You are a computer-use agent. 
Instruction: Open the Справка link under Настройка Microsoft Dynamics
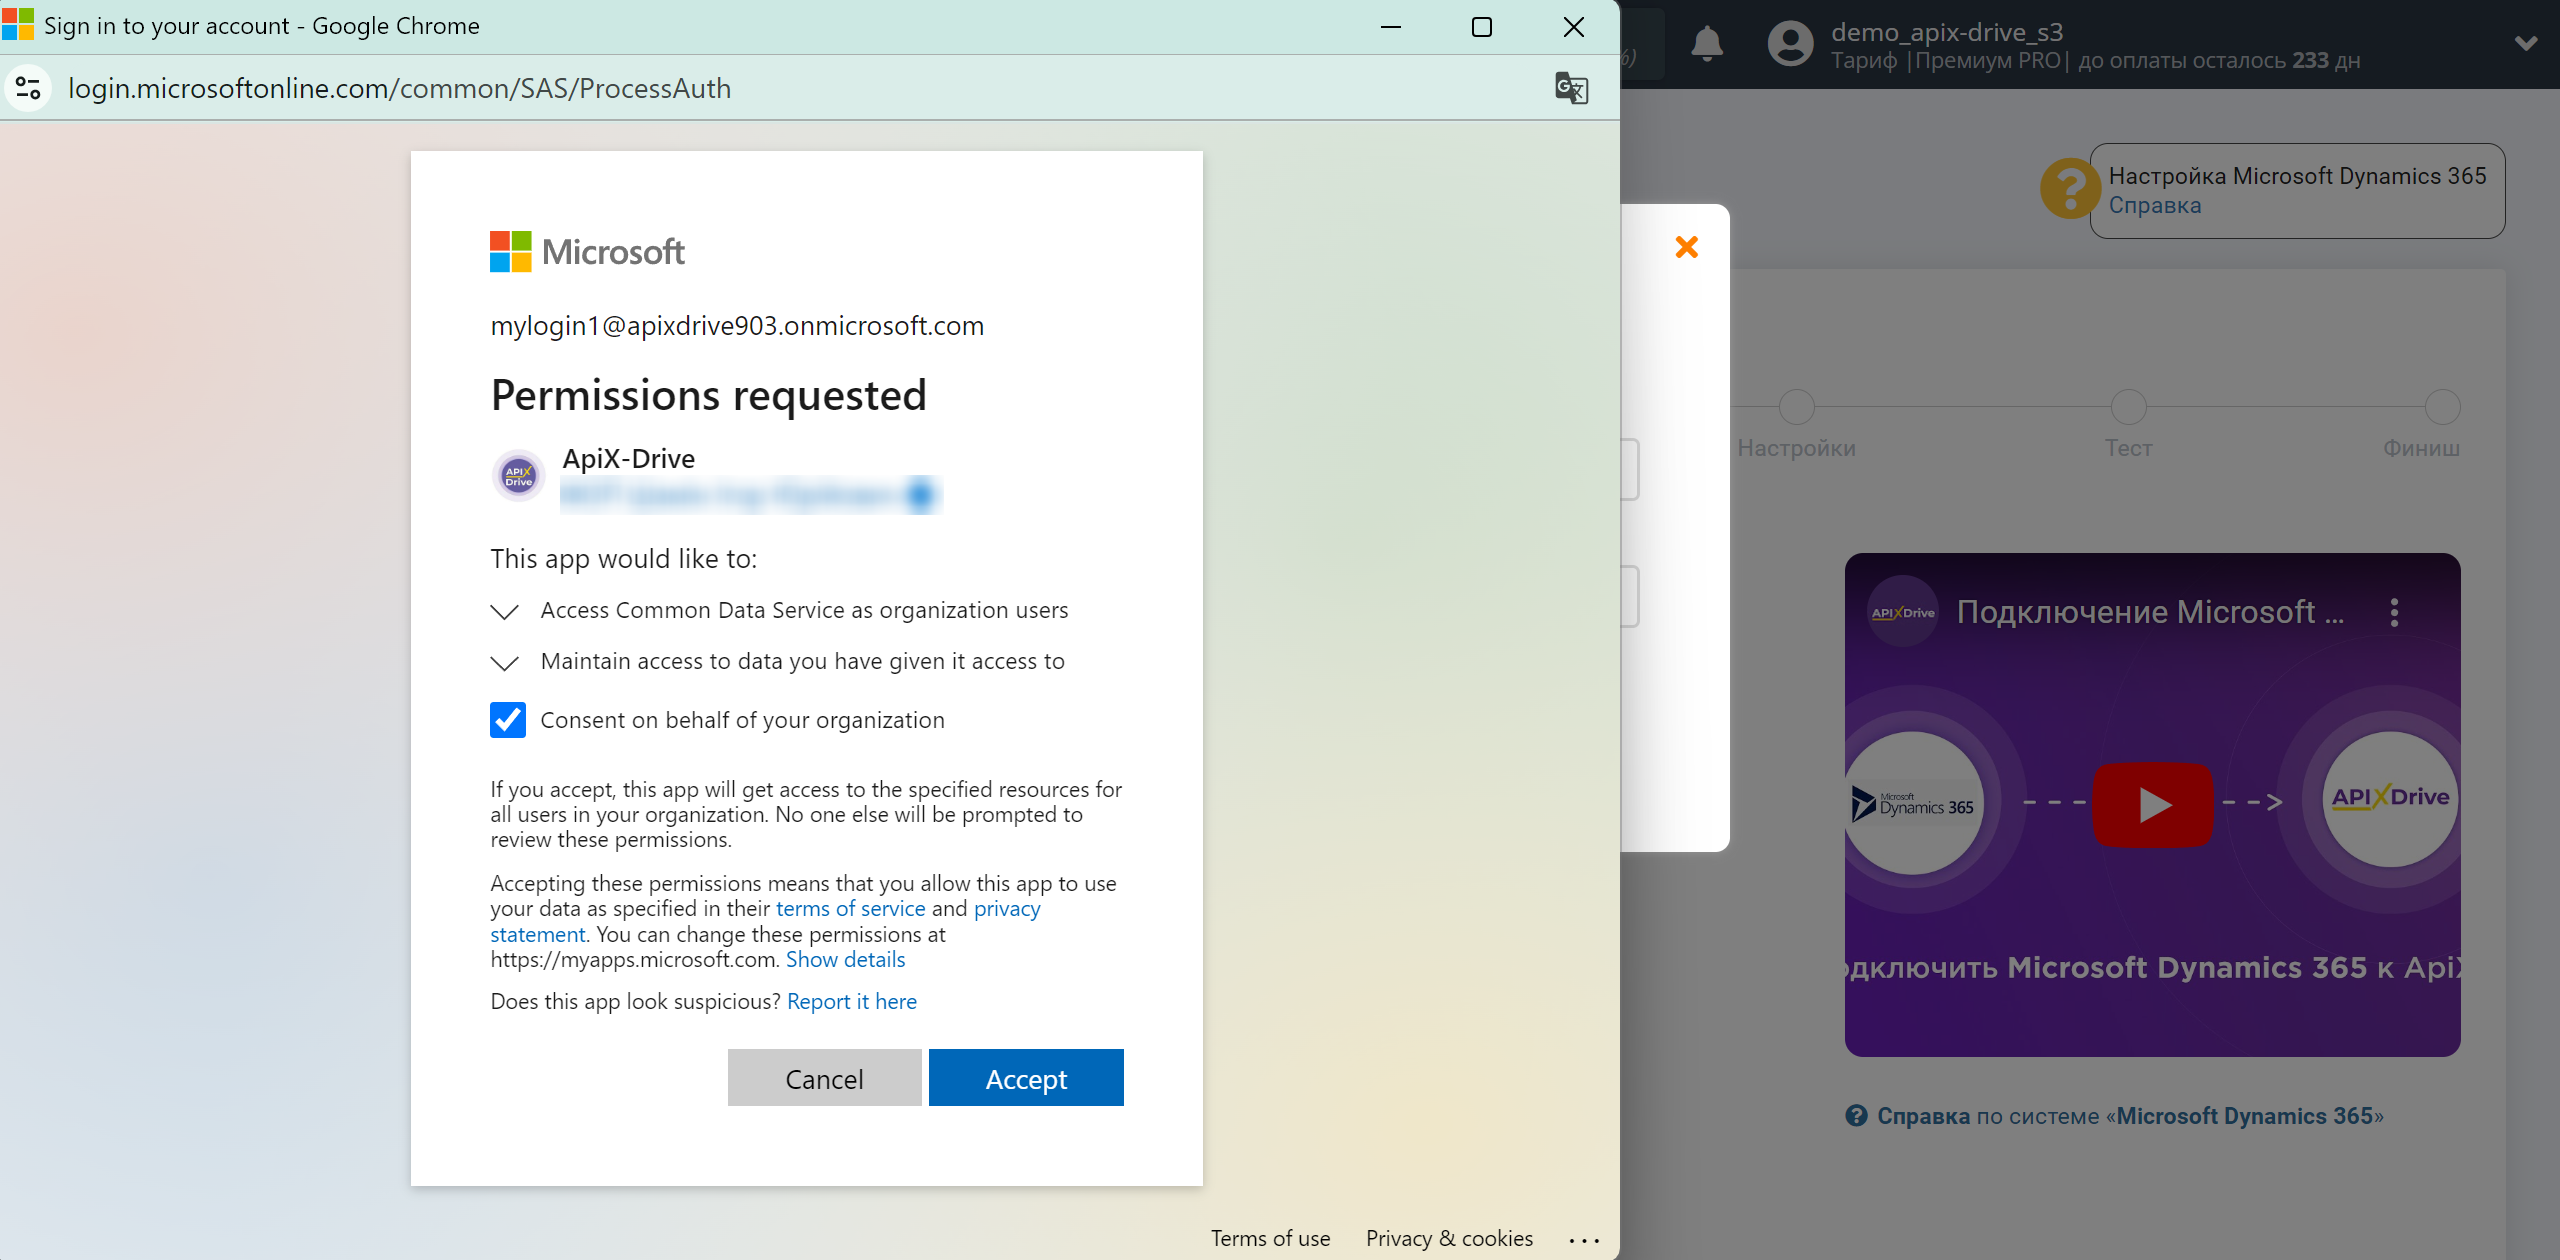tap(2155, 205)
